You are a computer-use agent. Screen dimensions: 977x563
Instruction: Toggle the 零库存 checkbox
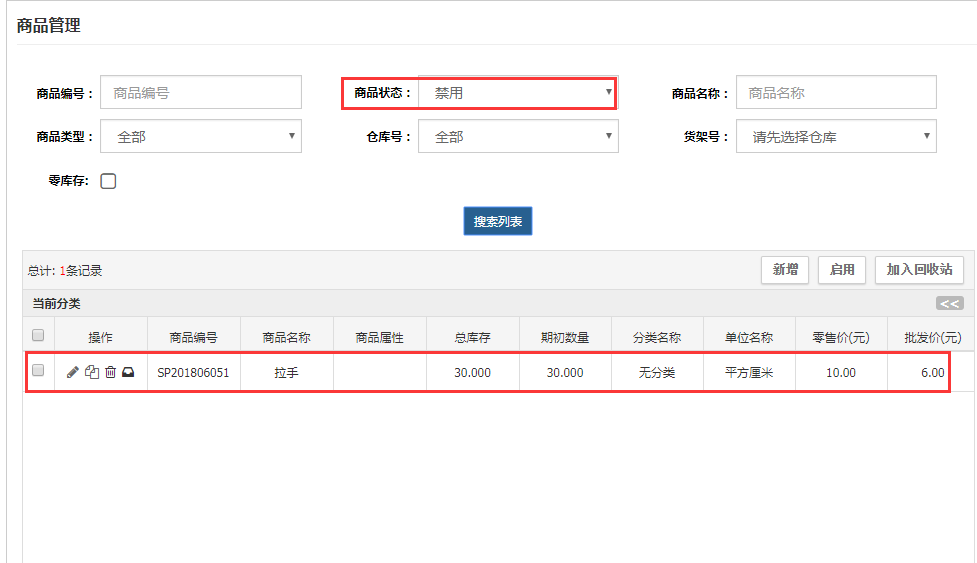(x=109, y=181)
